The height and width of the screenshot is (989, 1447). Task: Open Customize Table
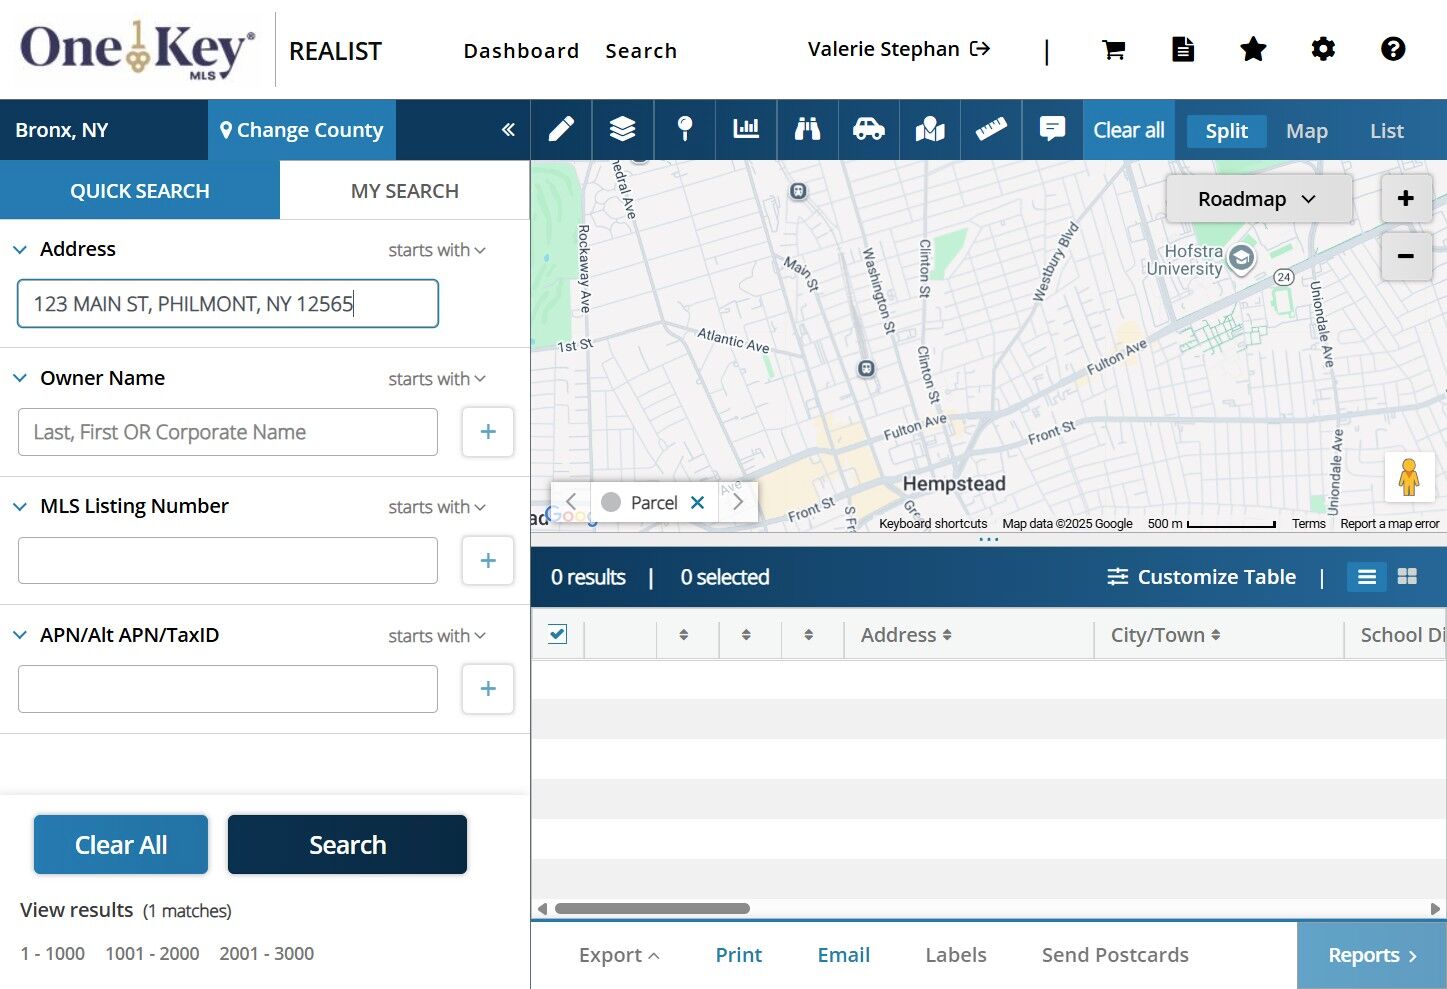[x=1202, y=577]
